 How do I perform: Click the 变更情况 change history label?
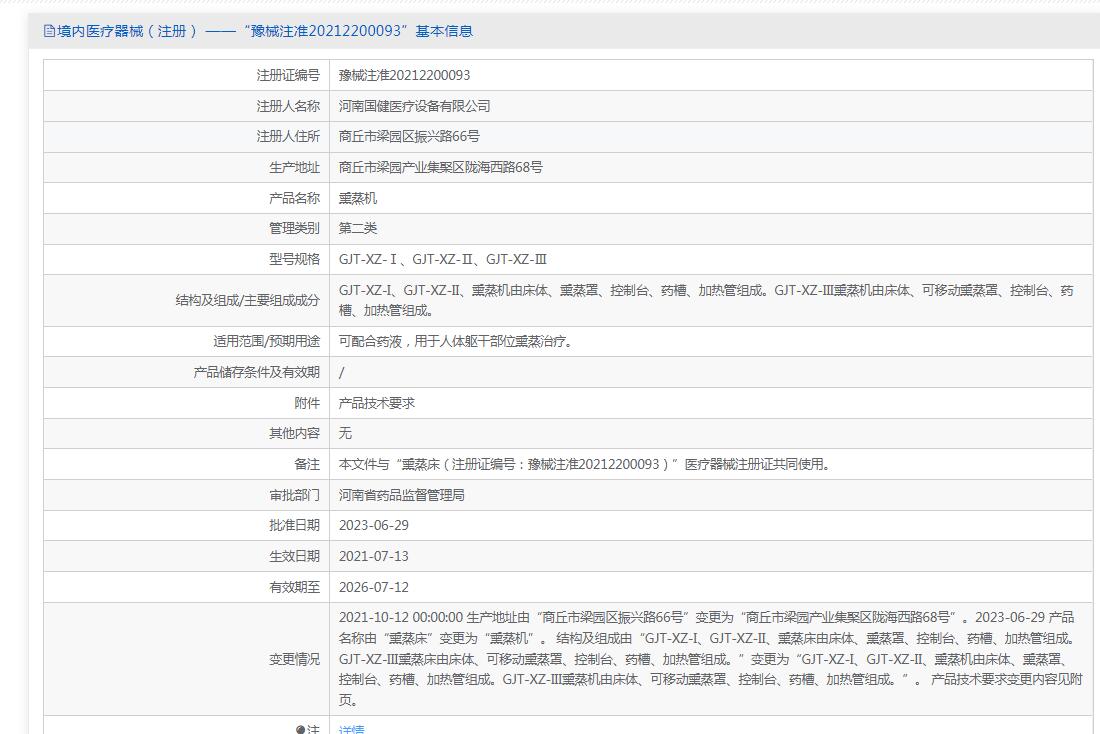point(294,659)
